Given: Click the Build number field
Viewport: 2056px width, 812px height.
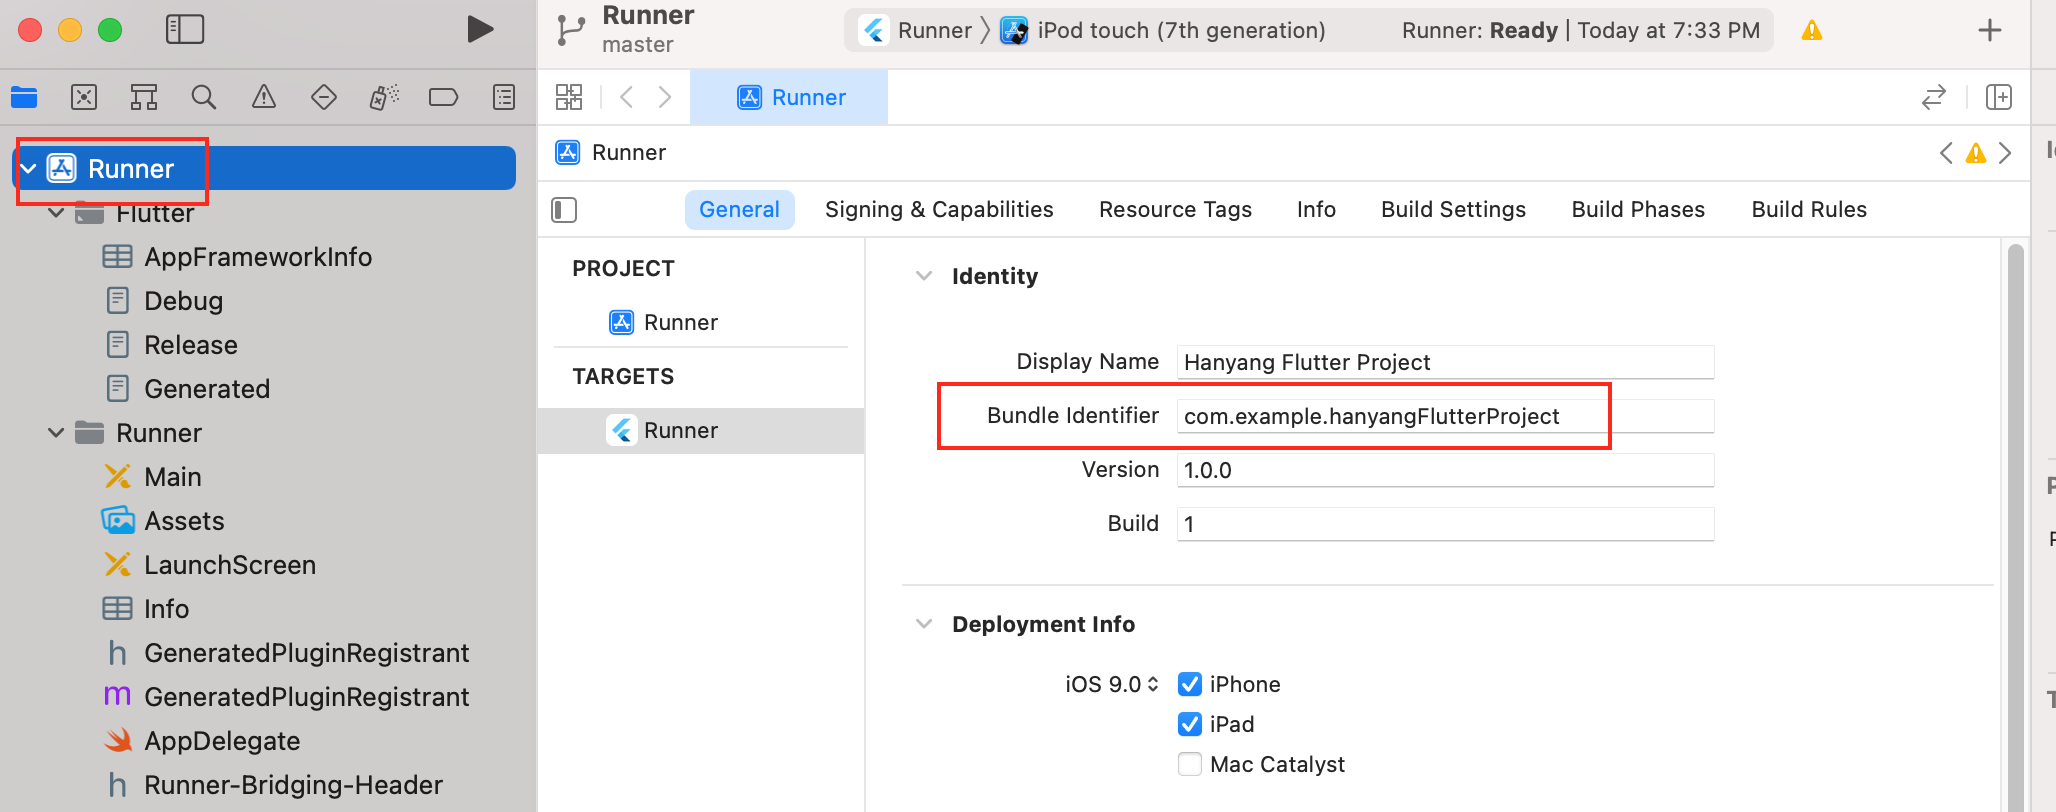Looking at the screenshot, I should pyautogui.click(x=1445, y=524).
